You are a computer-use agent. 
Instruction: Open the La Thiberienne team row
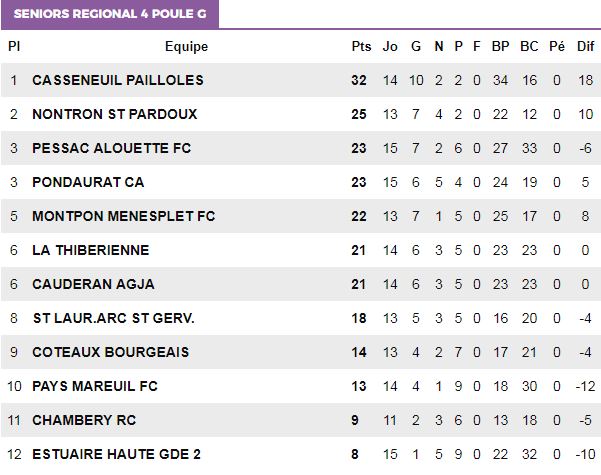coord(301,250)
